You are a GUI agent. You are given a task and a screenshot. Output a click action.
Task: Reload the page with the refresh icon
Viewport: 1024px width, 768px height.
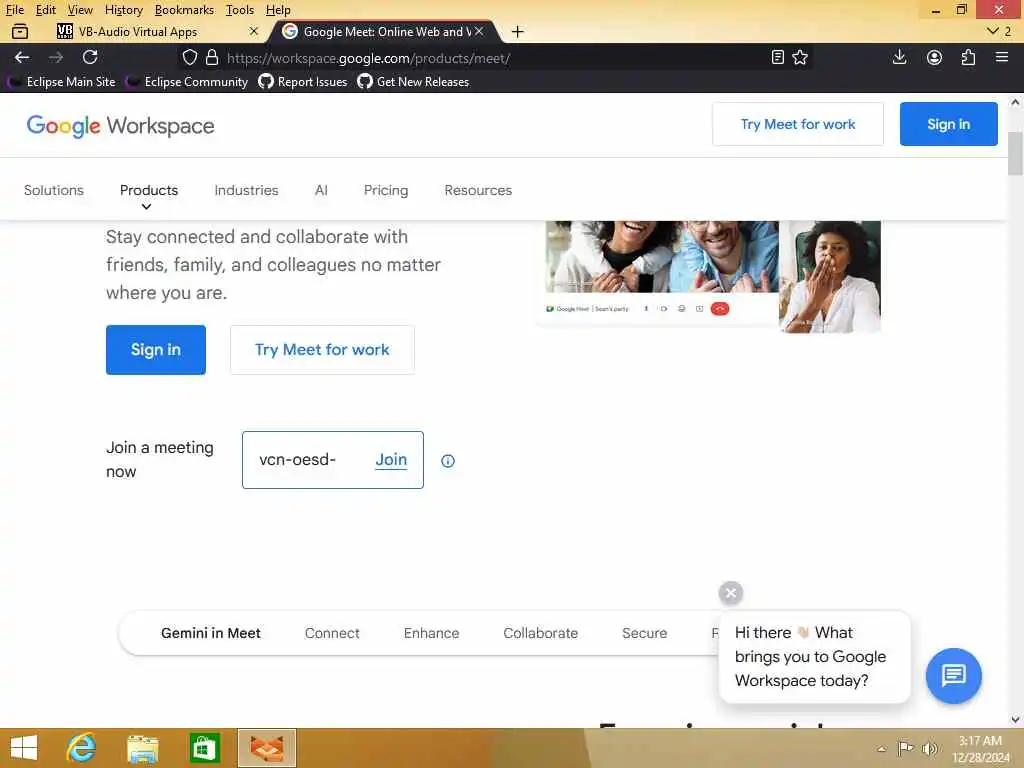[x=90, y=57]
